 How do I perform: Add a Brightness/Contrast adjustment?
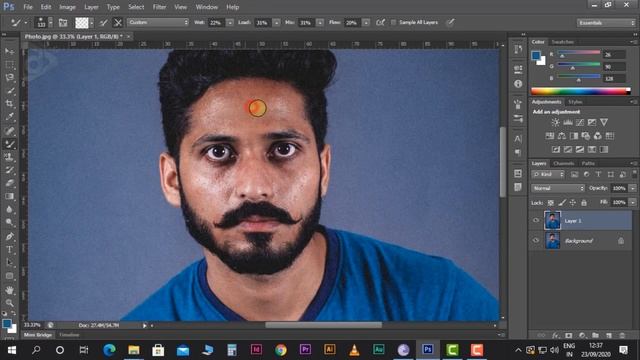point(556,122)
